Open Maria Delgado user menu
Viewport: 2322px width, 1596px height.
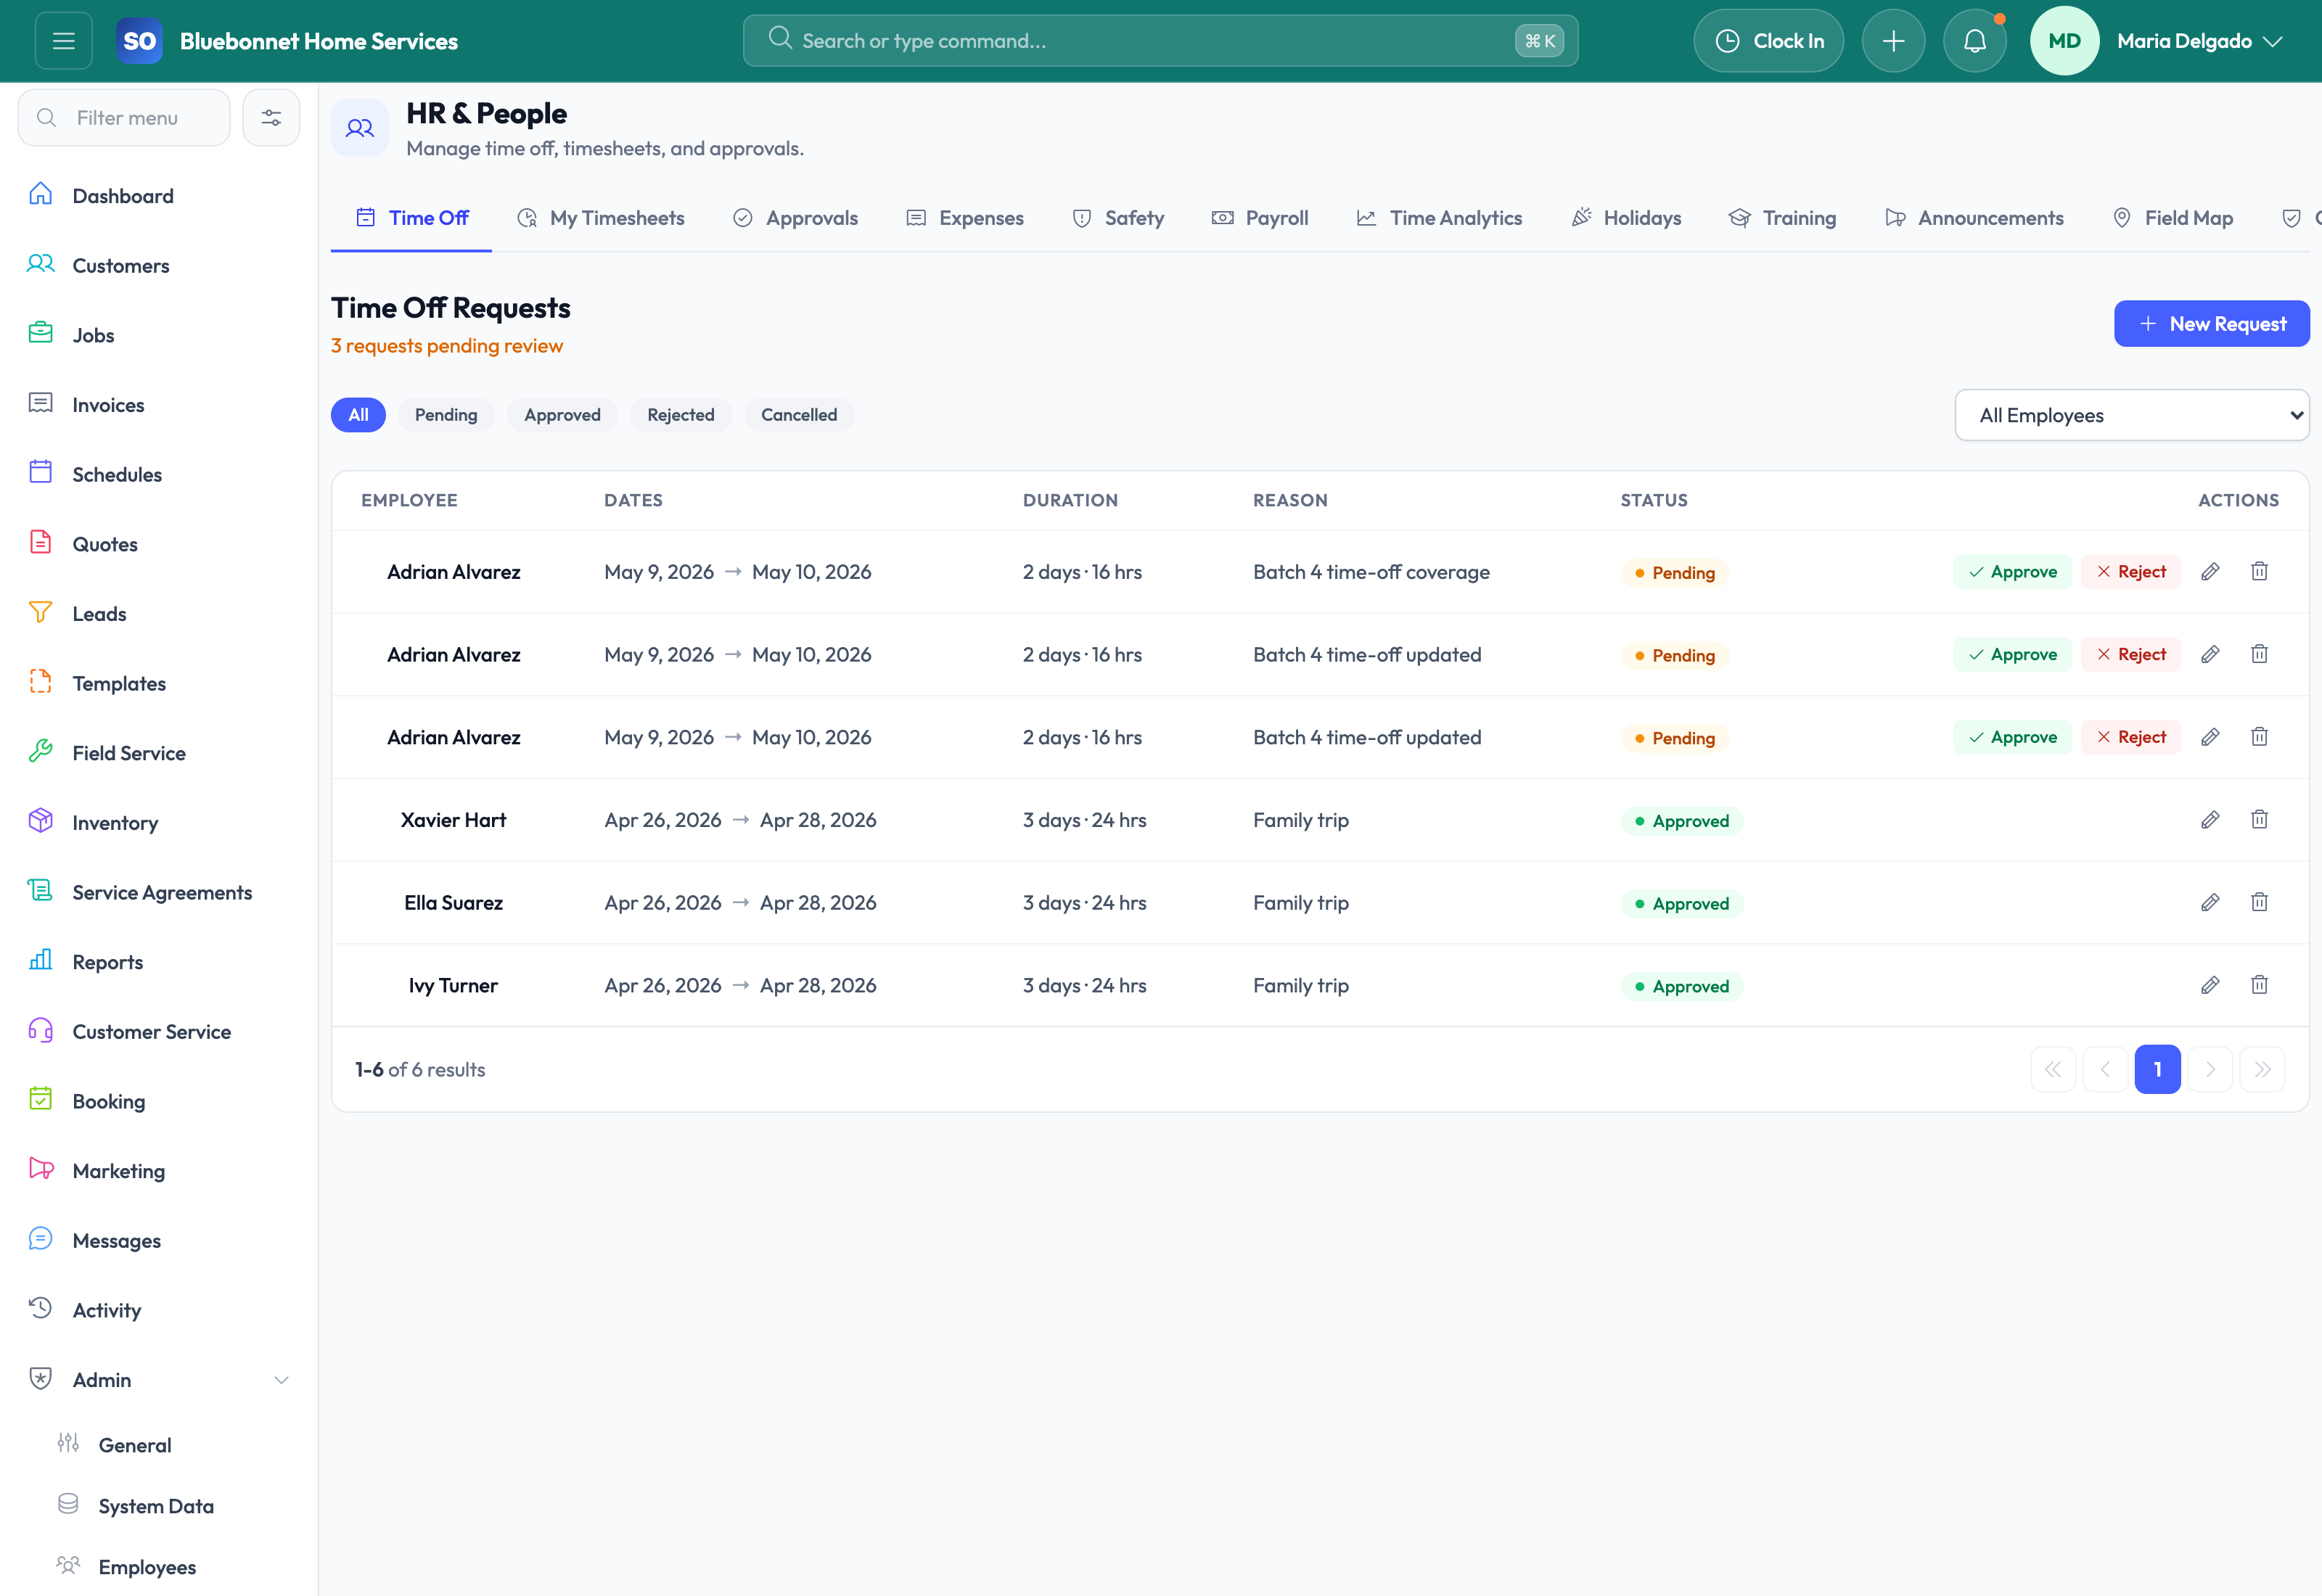(x=2200, y=41)
